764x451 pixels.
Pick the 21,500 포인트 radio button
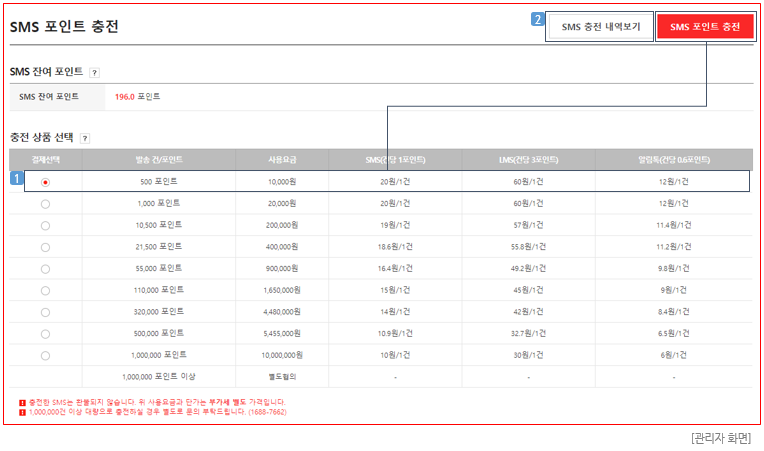(x=45, y=247)
